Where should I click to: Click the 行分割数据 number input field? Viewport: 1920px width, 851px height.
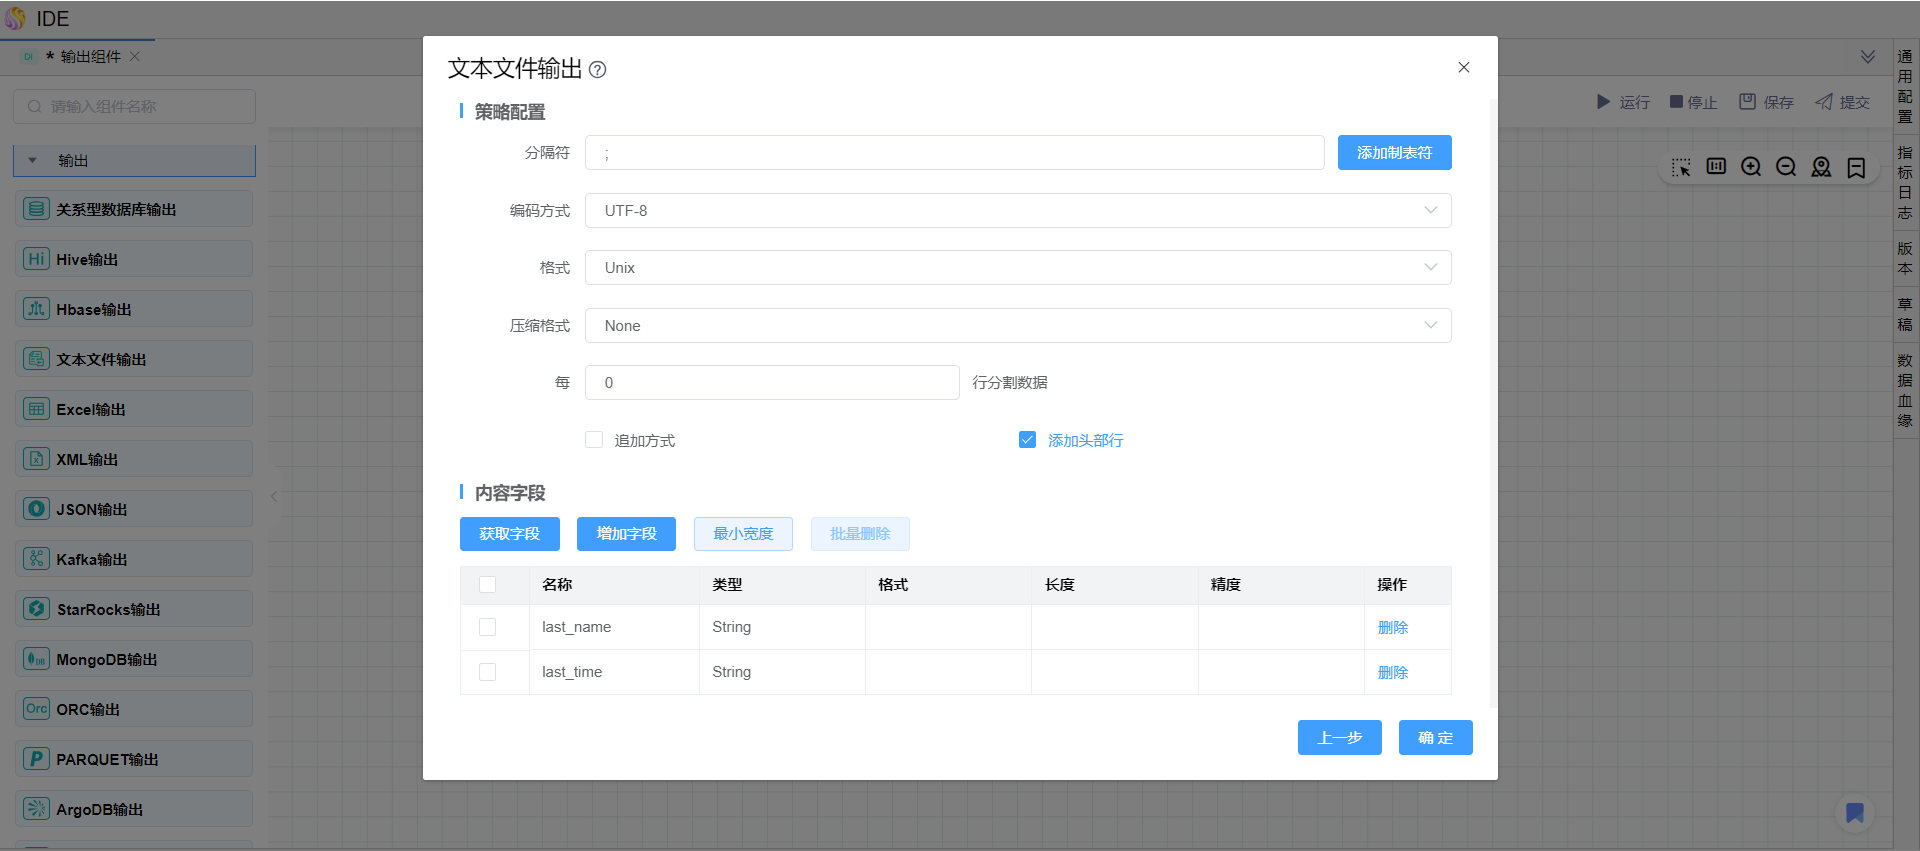772,382
